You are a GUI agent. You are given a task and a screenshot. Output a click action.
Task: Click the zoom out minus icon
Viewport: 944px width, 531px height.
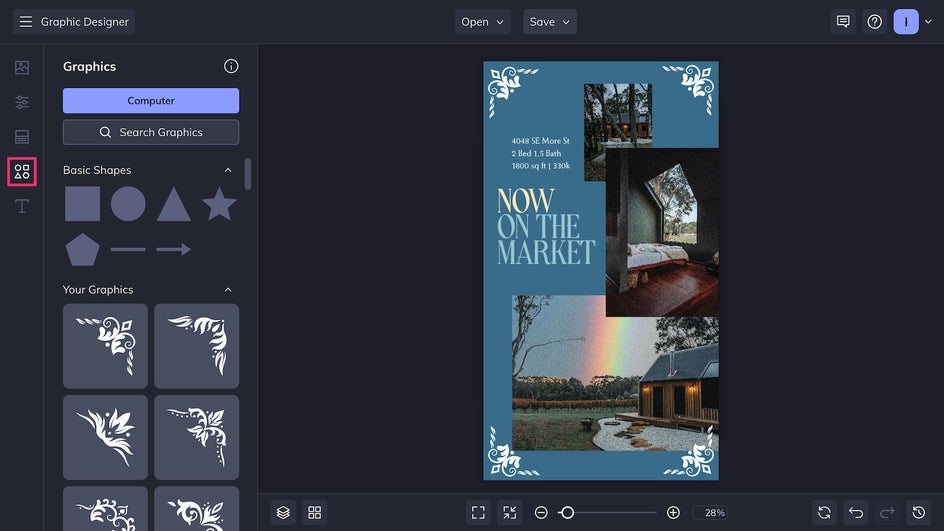[x=541, y=512]
